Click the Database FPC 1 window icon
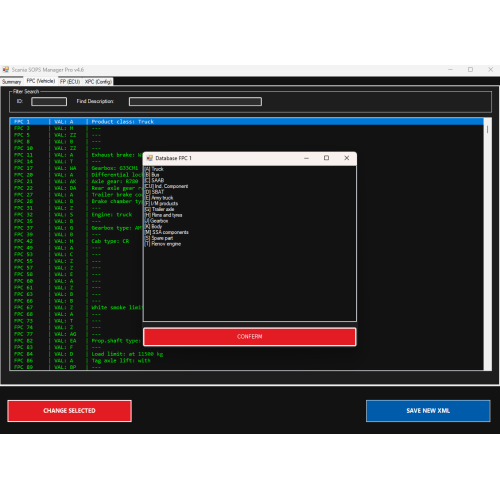The height and width of the screenshot is (500, 500). pos(150,158)
